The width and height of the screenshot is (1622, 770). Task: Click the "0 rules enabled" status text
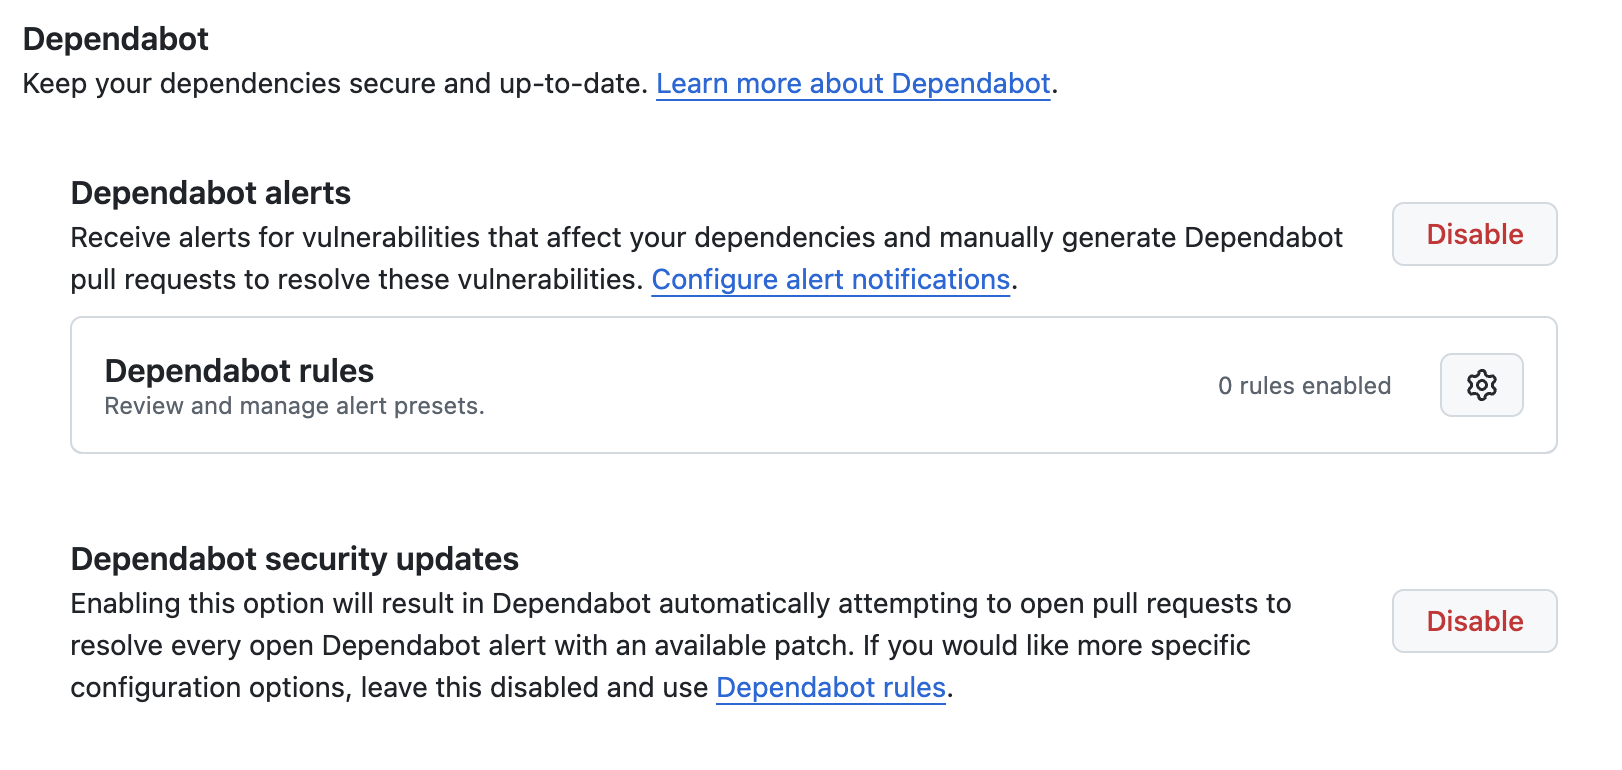(1304, 386)
